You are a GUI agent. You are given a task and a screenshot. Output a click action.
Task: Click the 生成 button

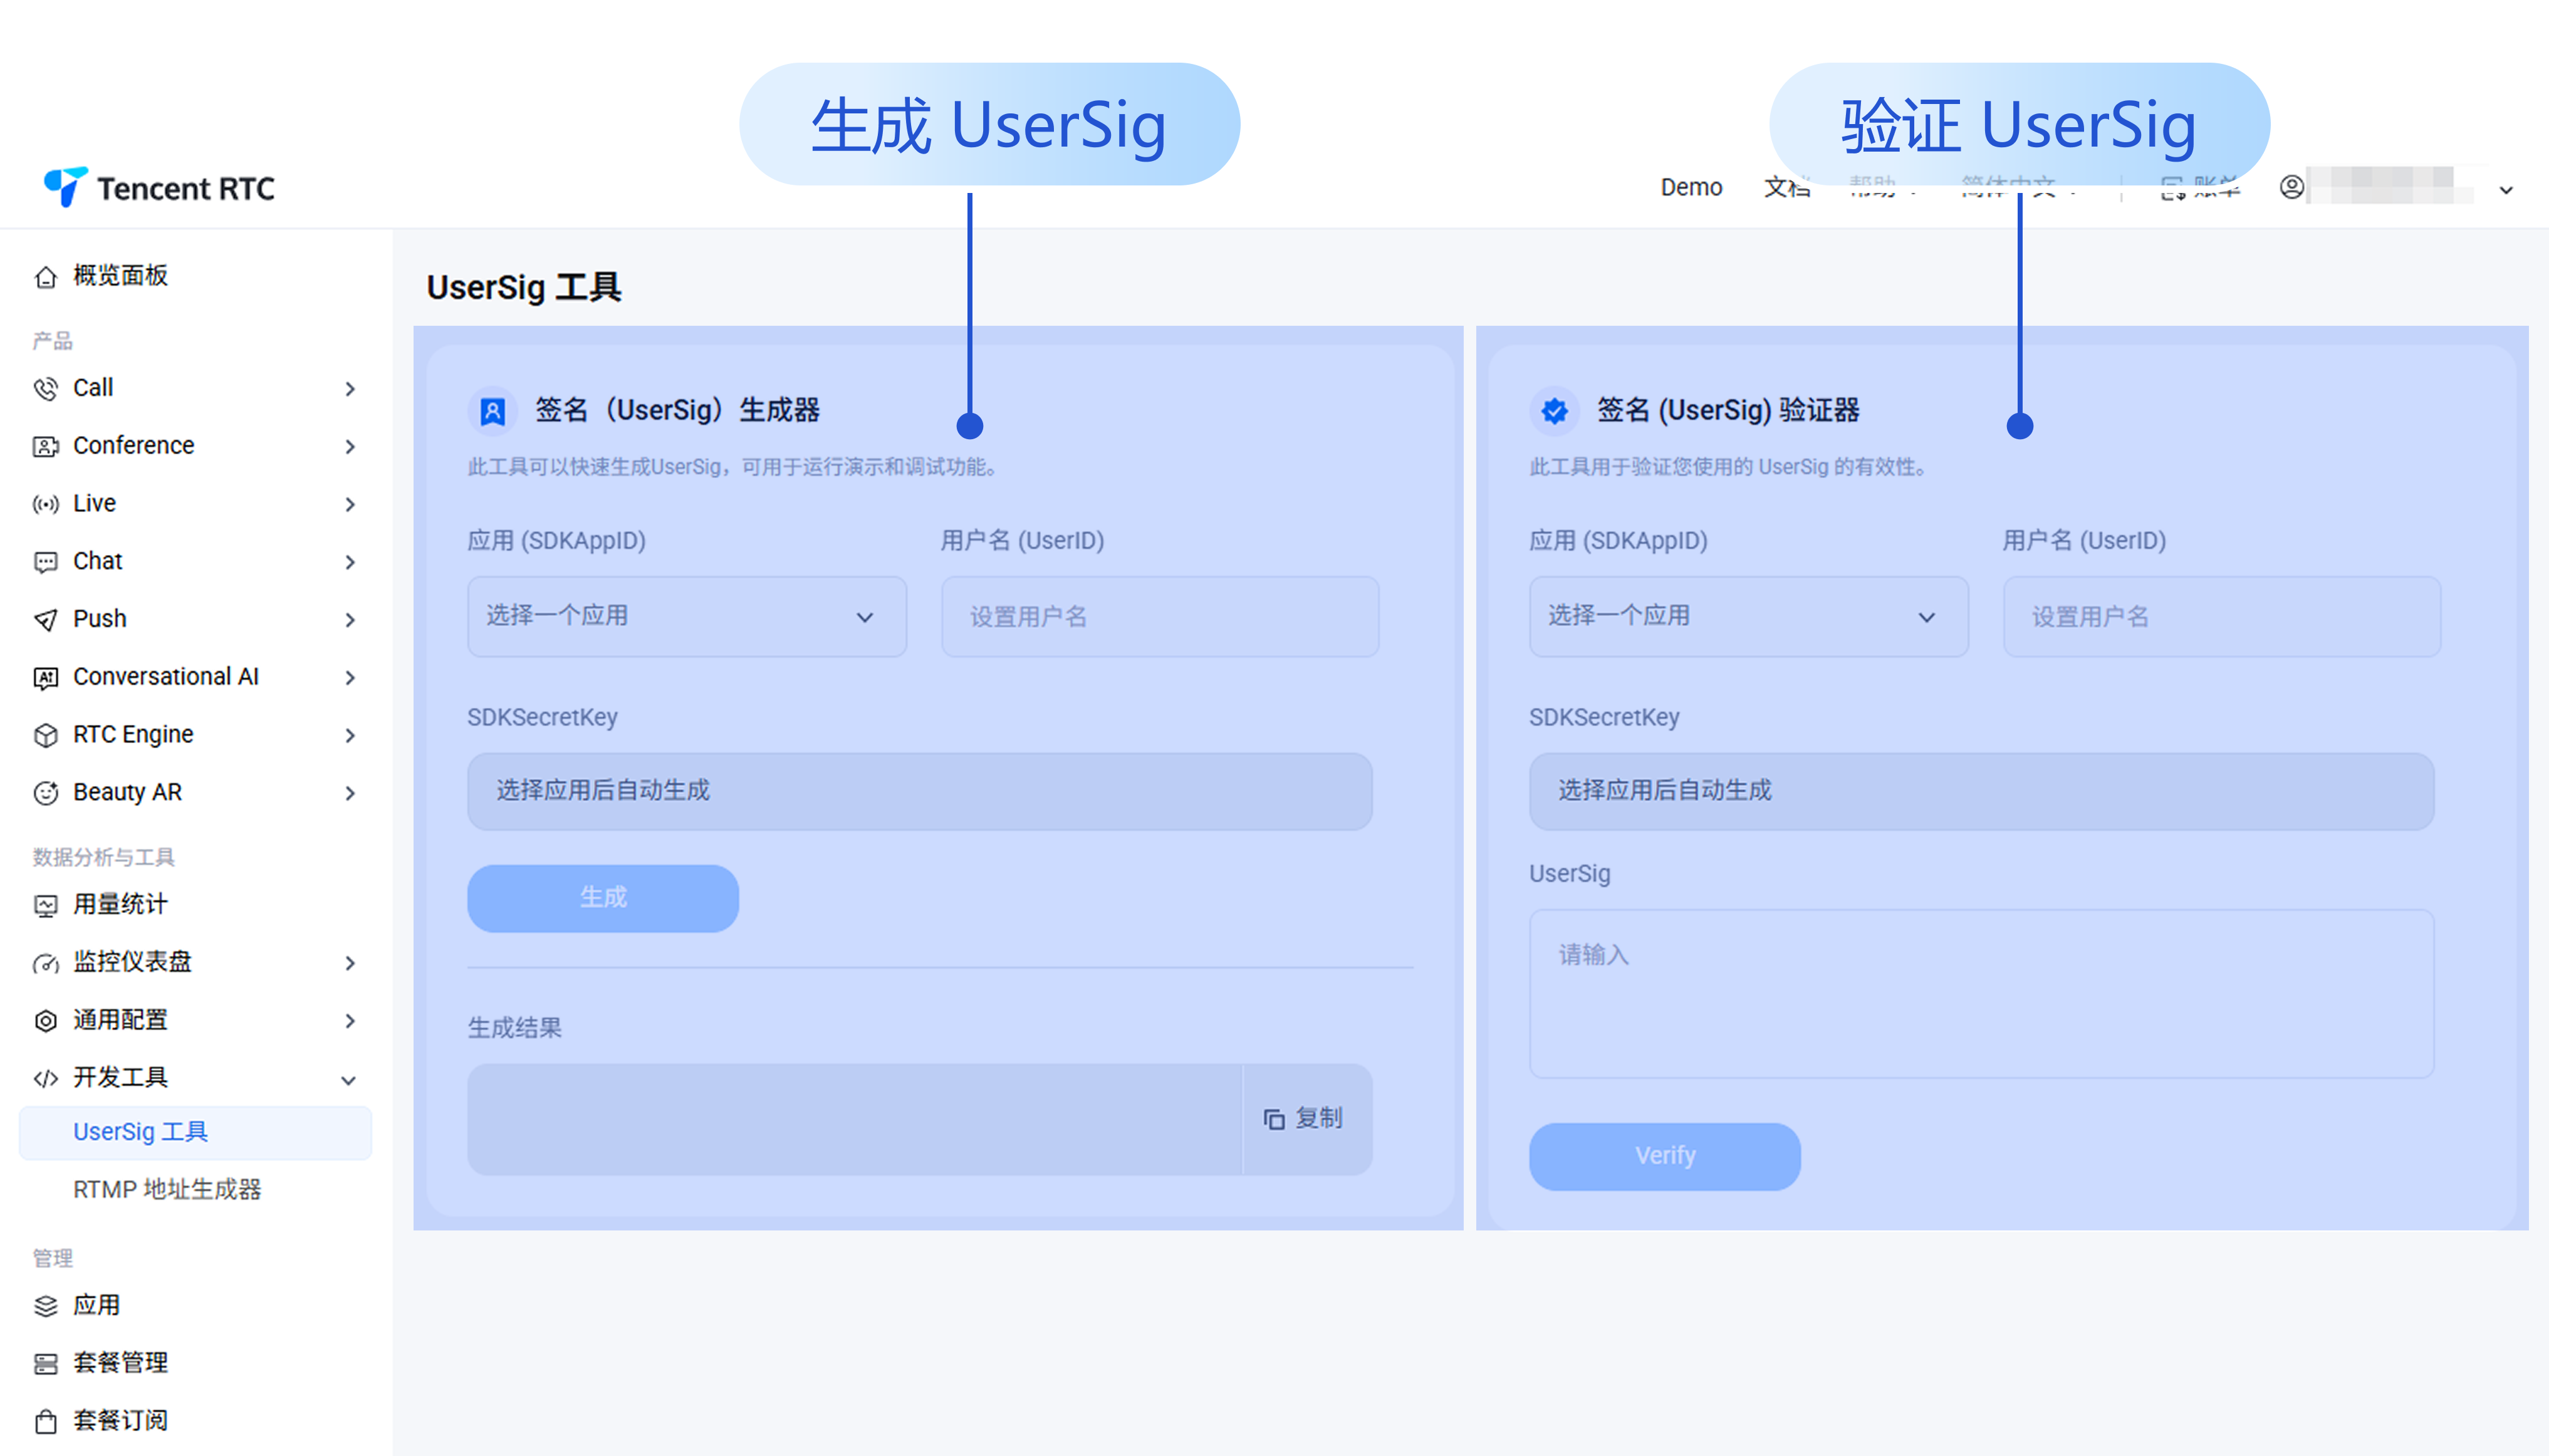603,898
